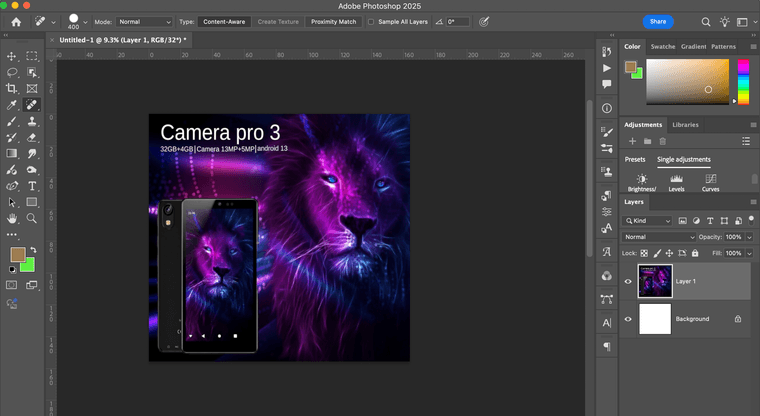Image resolution: width=760 pixels, height=416 pixels.
Task: Open the Paragraph panel icon
Action: click(607, 346)
